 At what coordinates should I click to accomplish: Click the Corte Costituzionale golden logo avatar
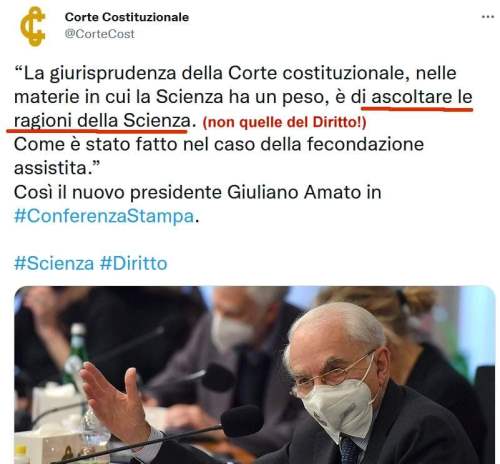pyautogui.click(x=33, y=26)
